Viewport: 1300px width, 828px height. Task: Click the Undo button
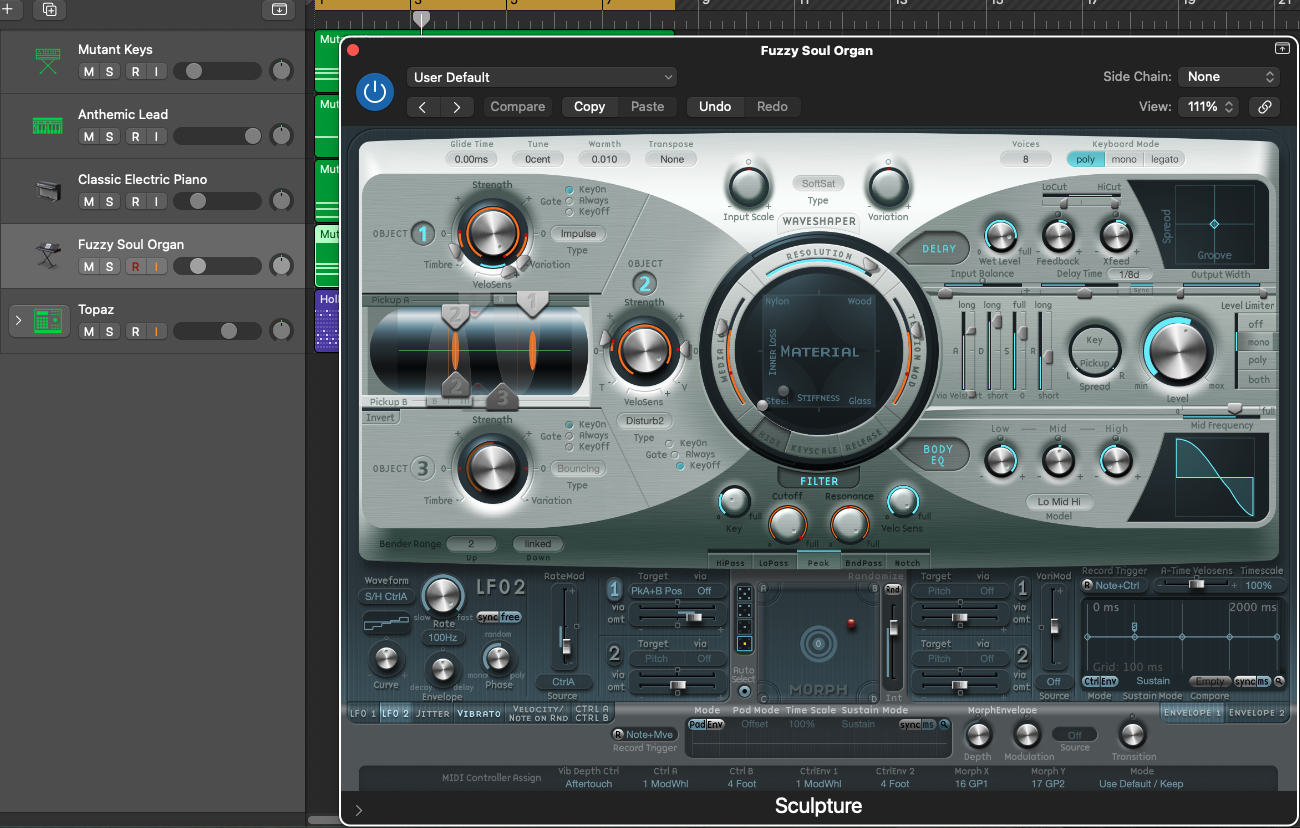coord(715,107)
